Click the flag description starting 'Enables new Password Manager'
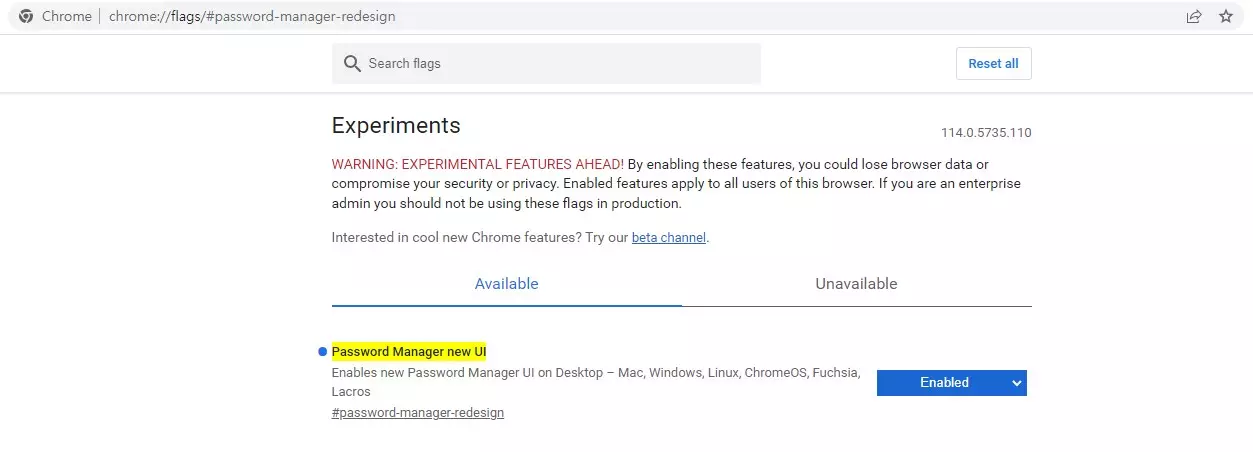The width and height of the screenshot is (1253, 452). (596, 382)
